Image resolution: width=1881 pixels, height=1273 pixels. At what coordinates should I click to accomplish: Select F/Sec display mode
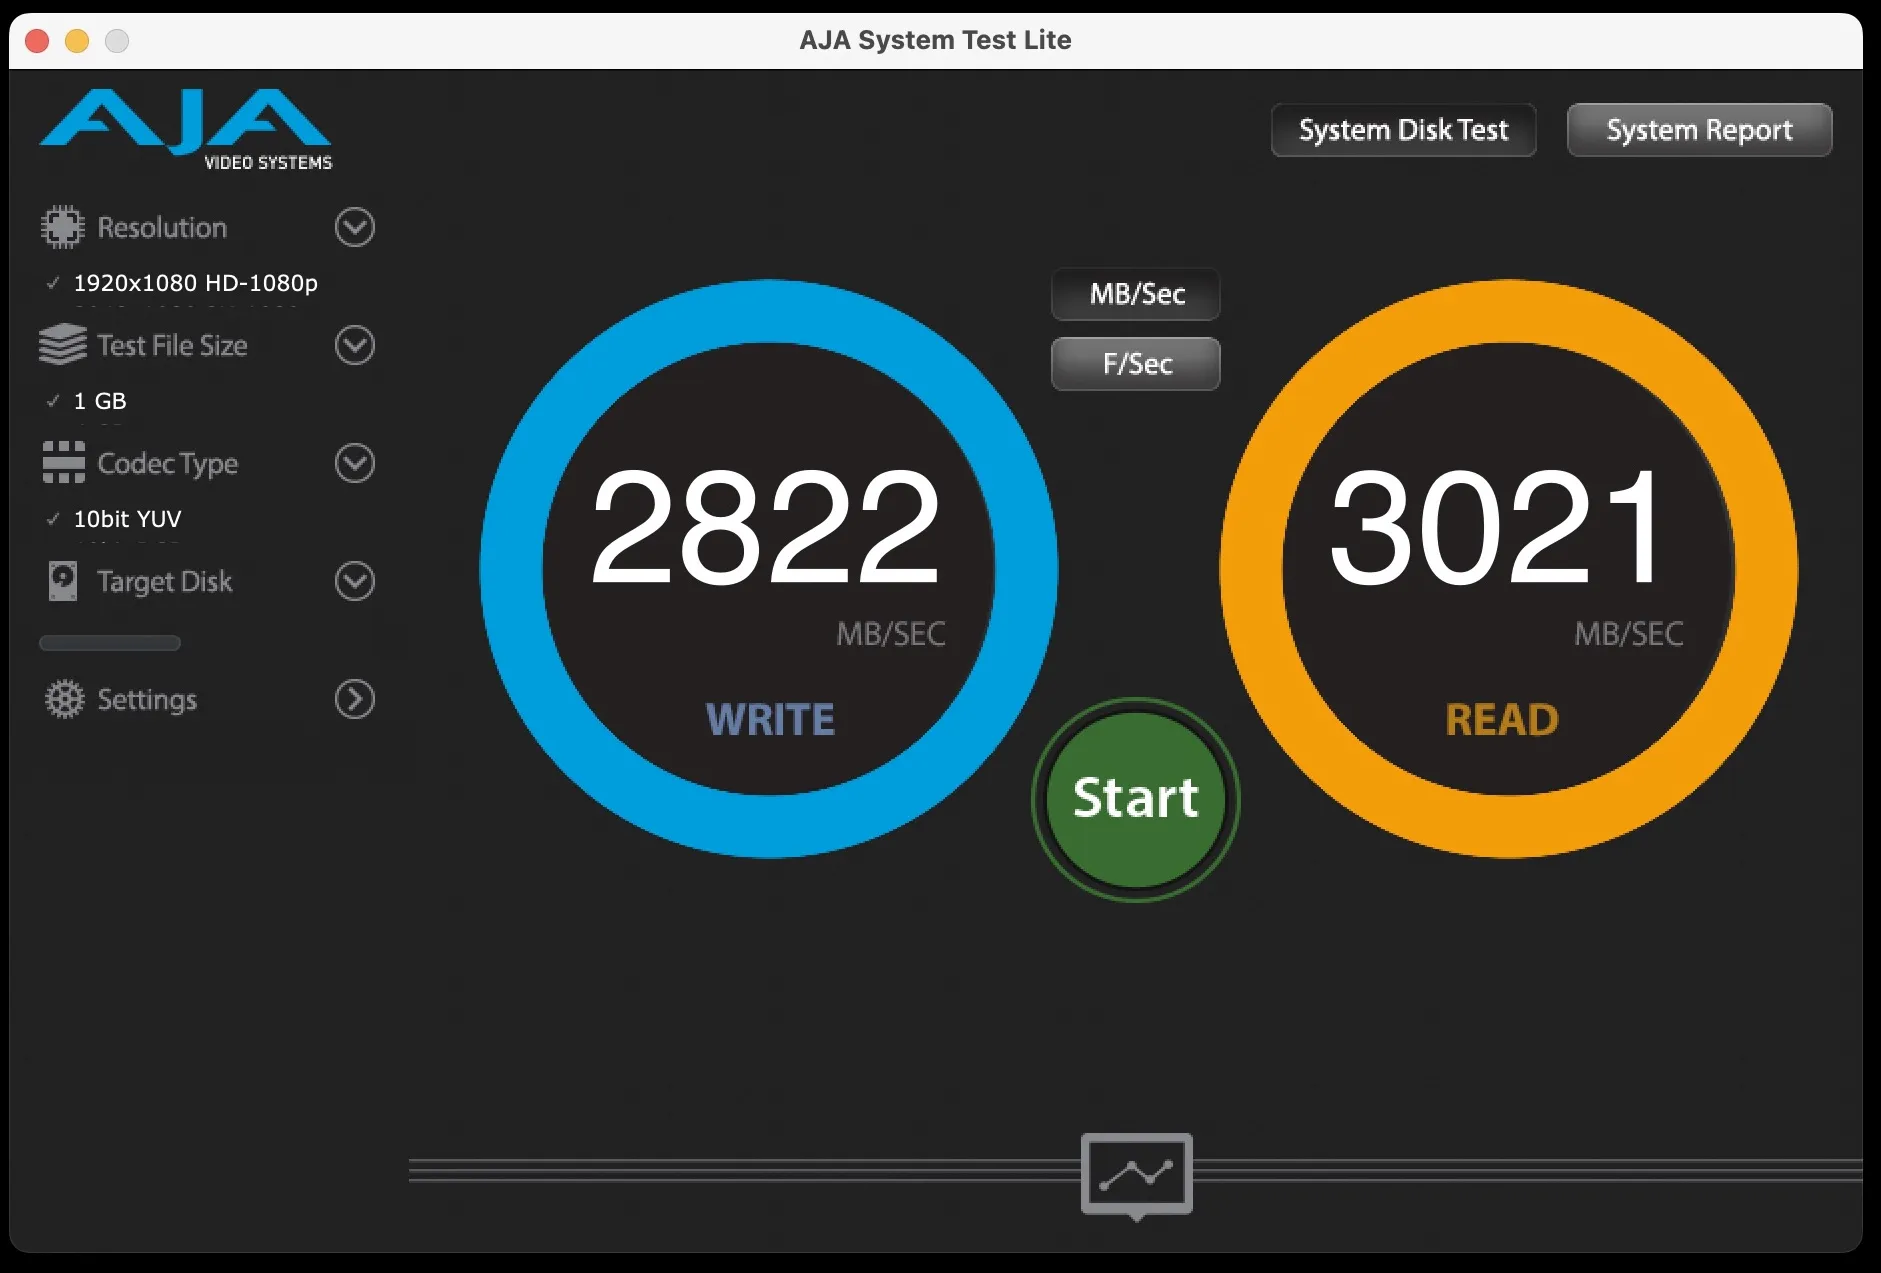click(1135, 363)
